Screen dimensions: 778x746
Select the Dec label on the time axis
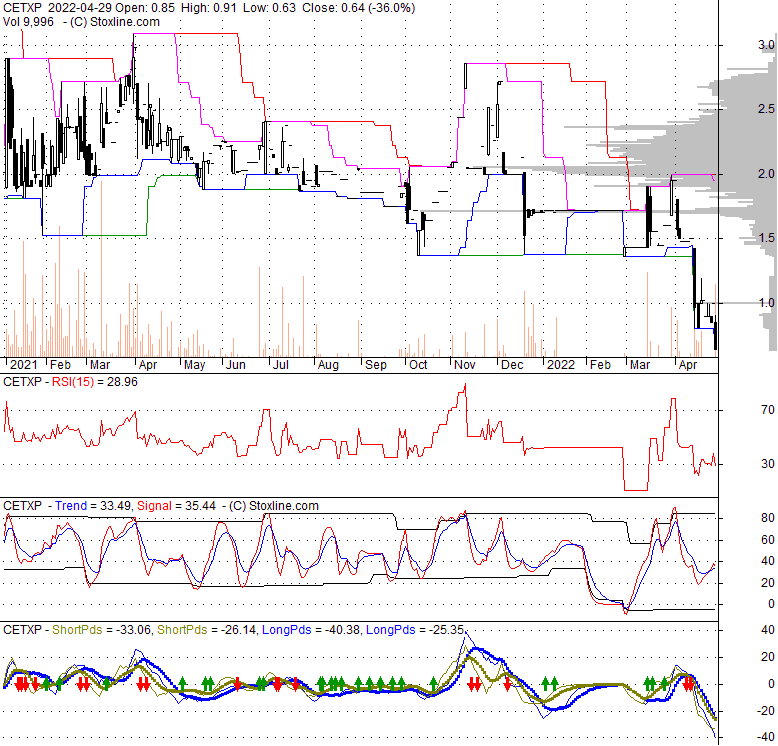pos(512,365)
